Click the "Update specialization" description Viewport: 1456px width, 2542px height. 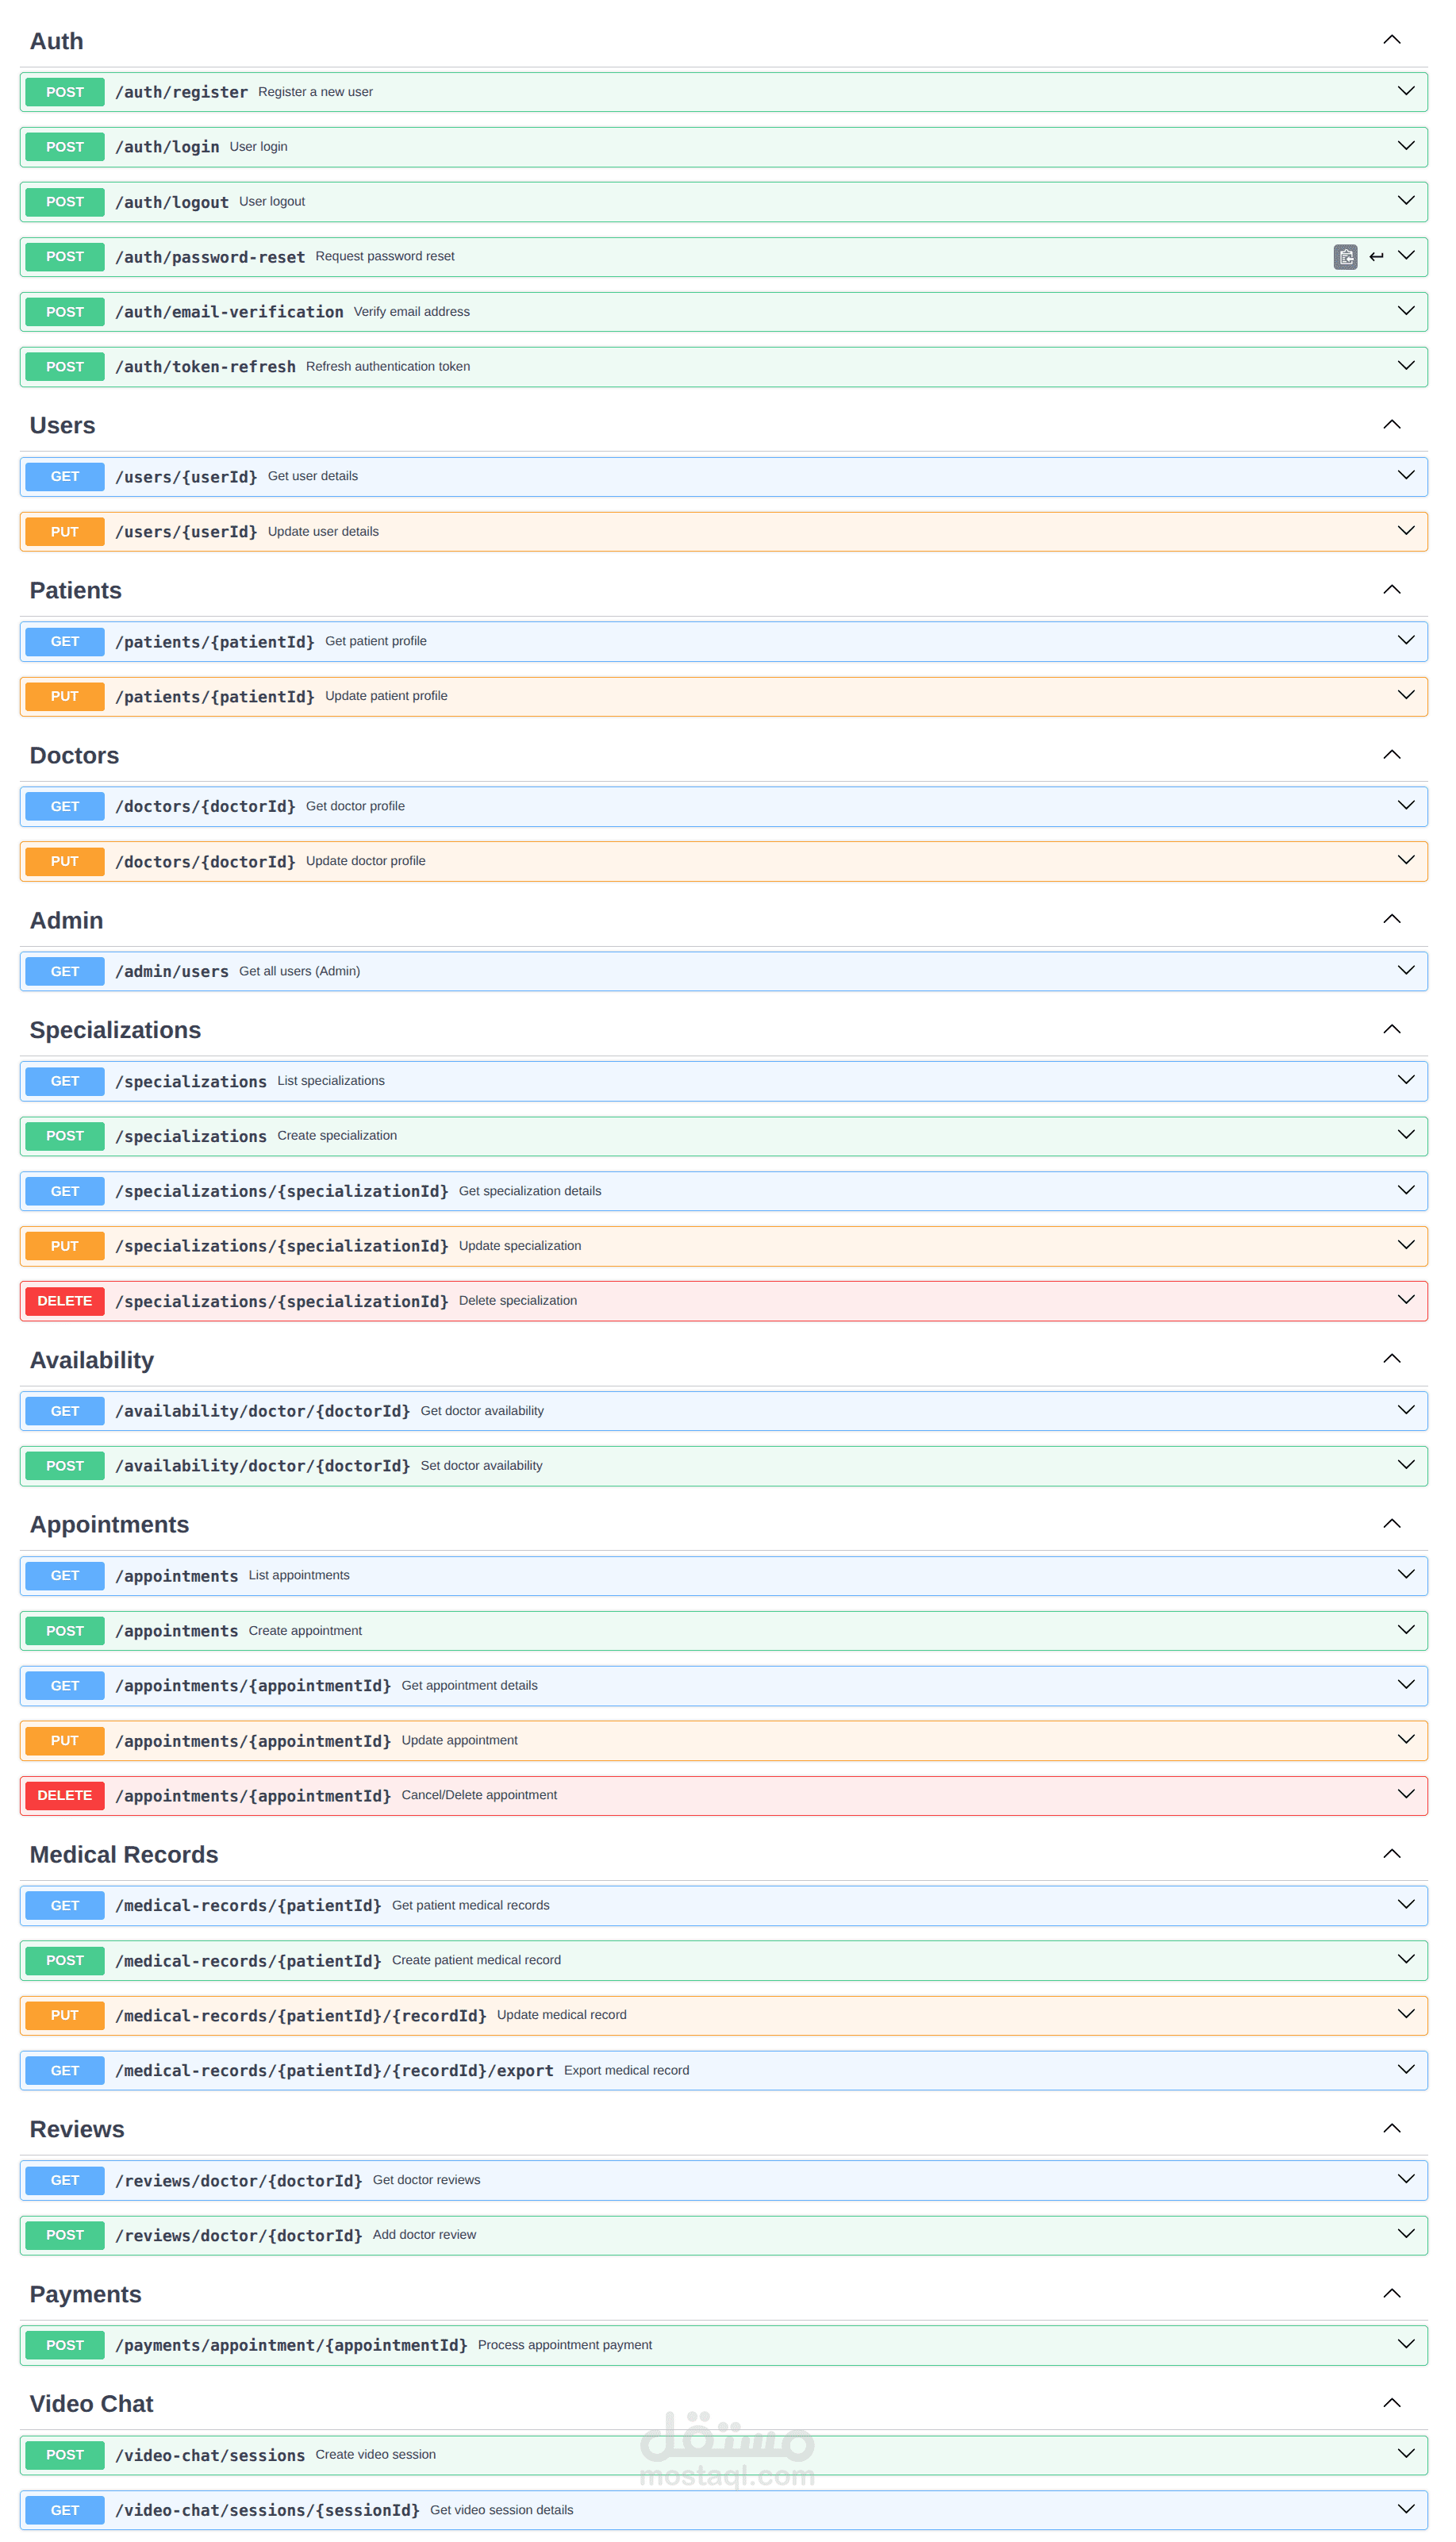520,1246
